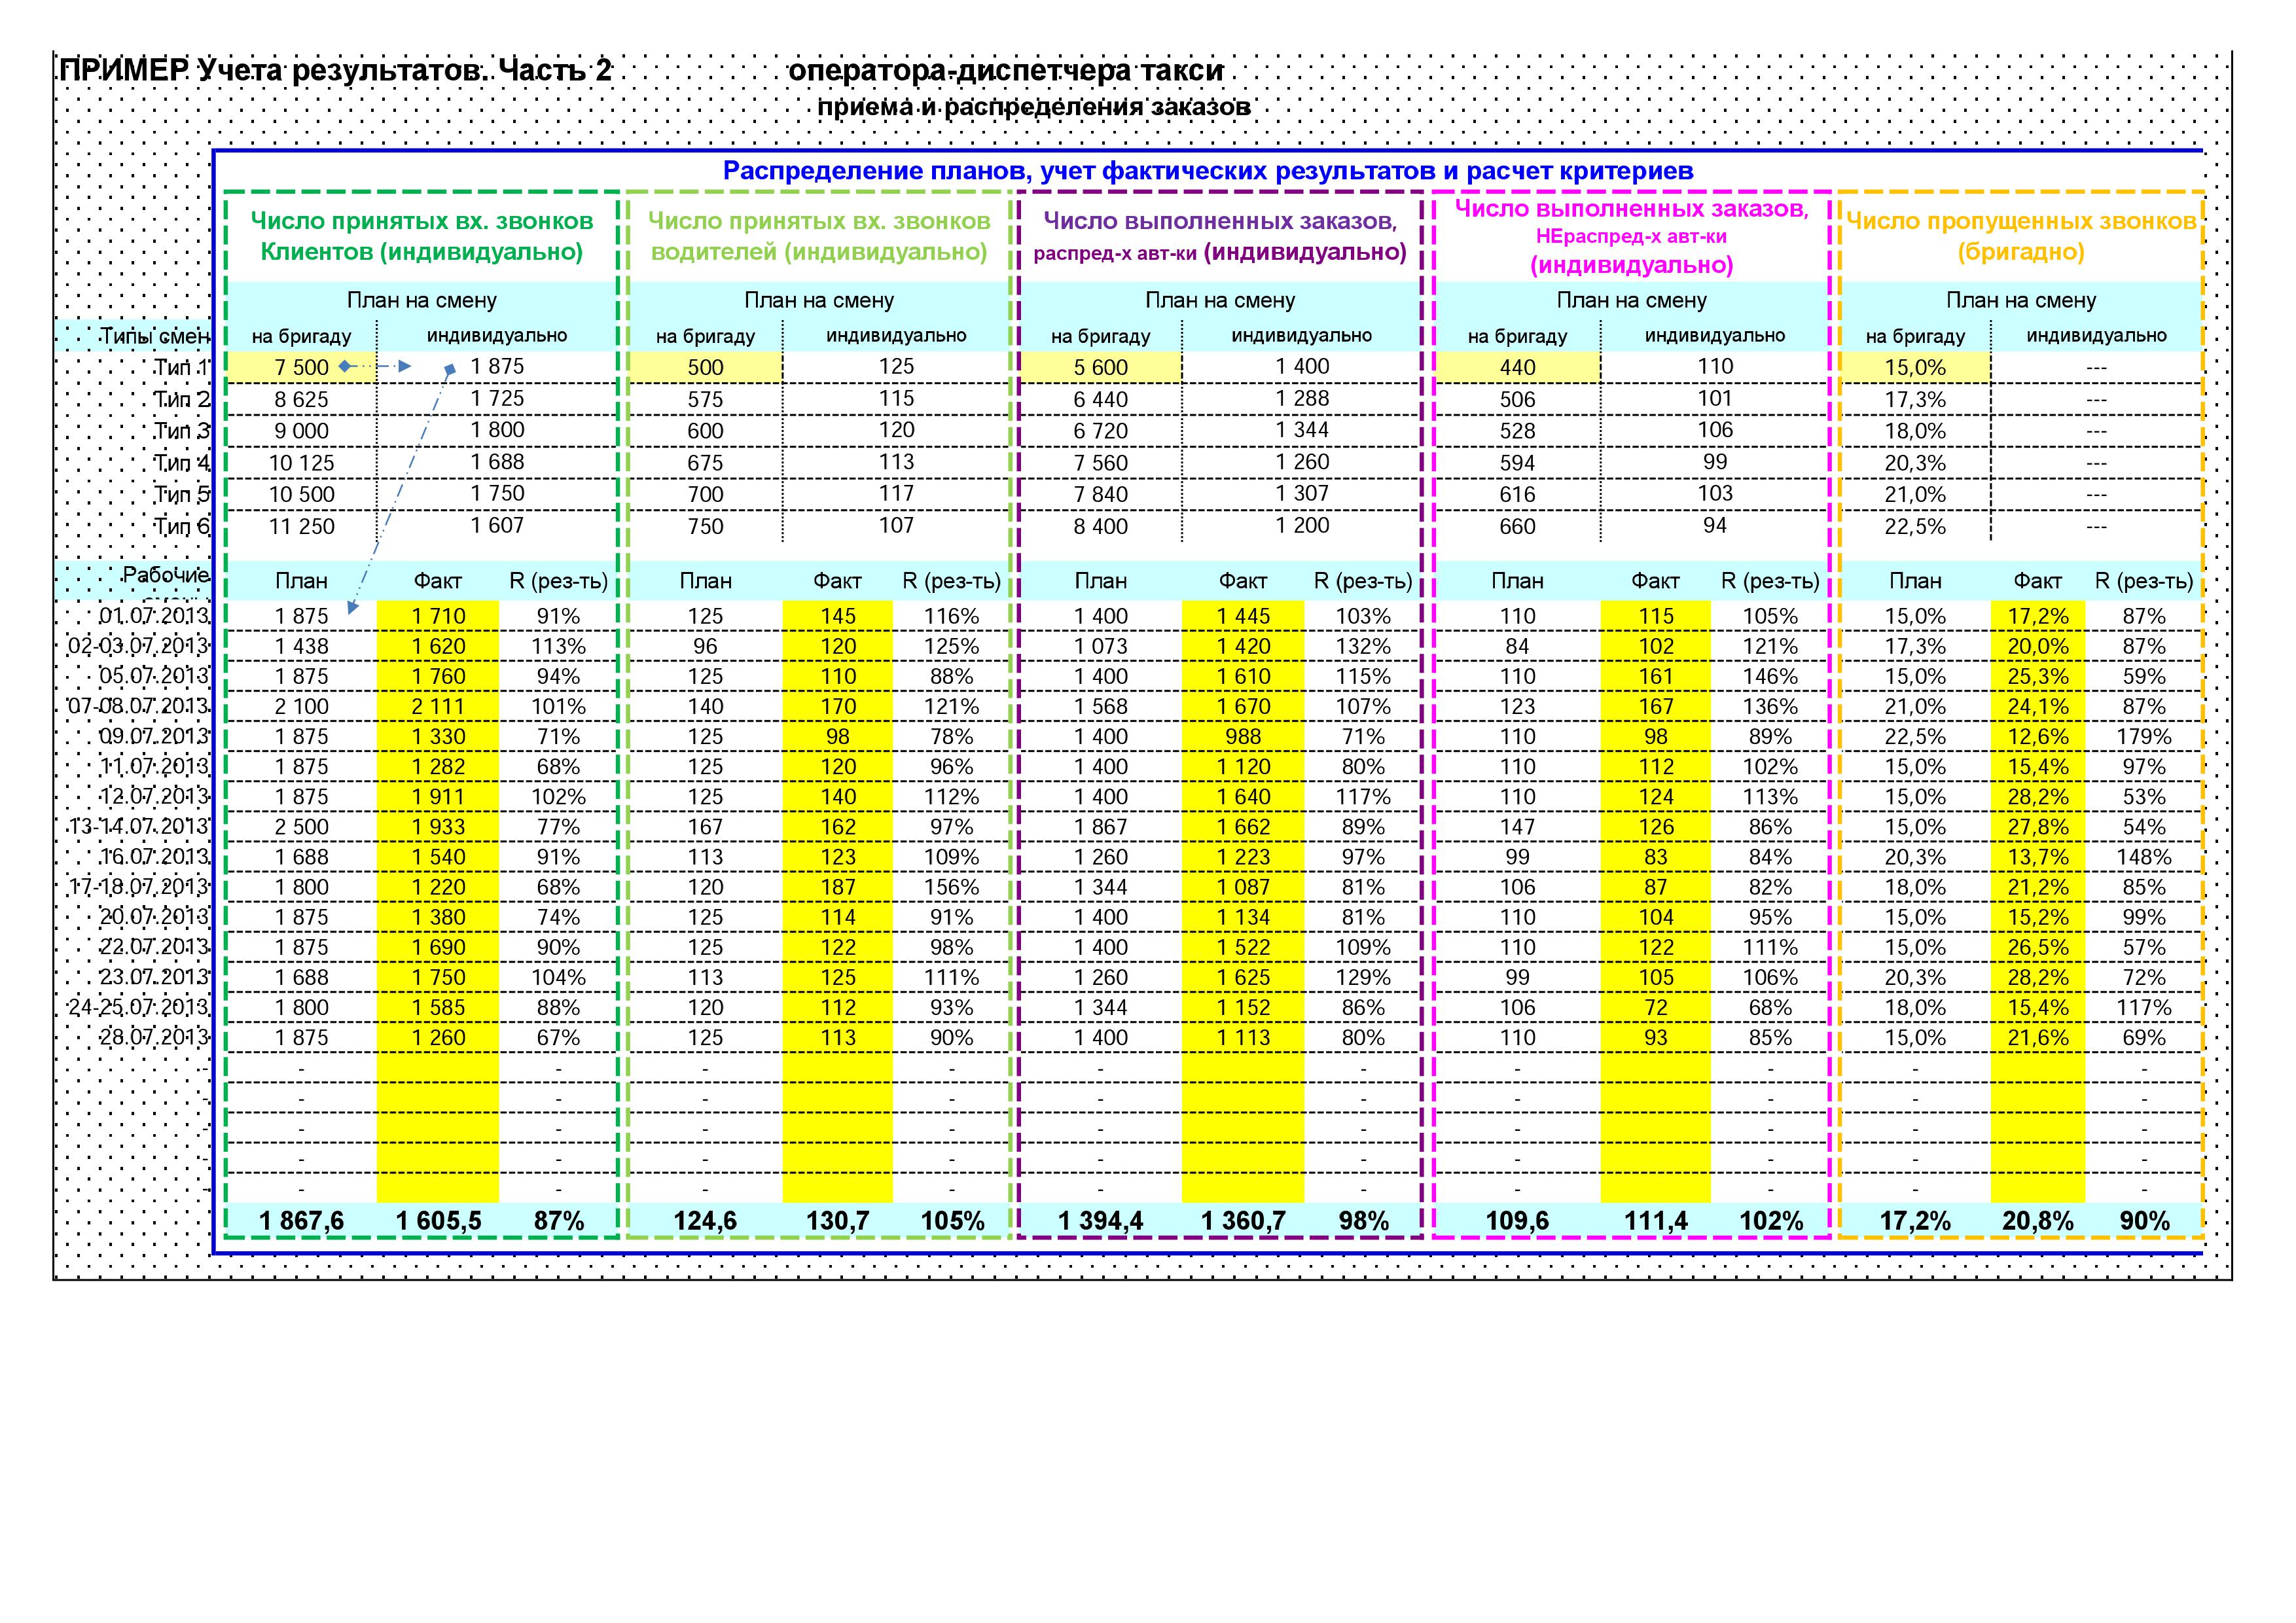The width and height of the screenshot is (2296, 1623).
Task: Select the plan cell '1 073'
Action: (1101, 646)
